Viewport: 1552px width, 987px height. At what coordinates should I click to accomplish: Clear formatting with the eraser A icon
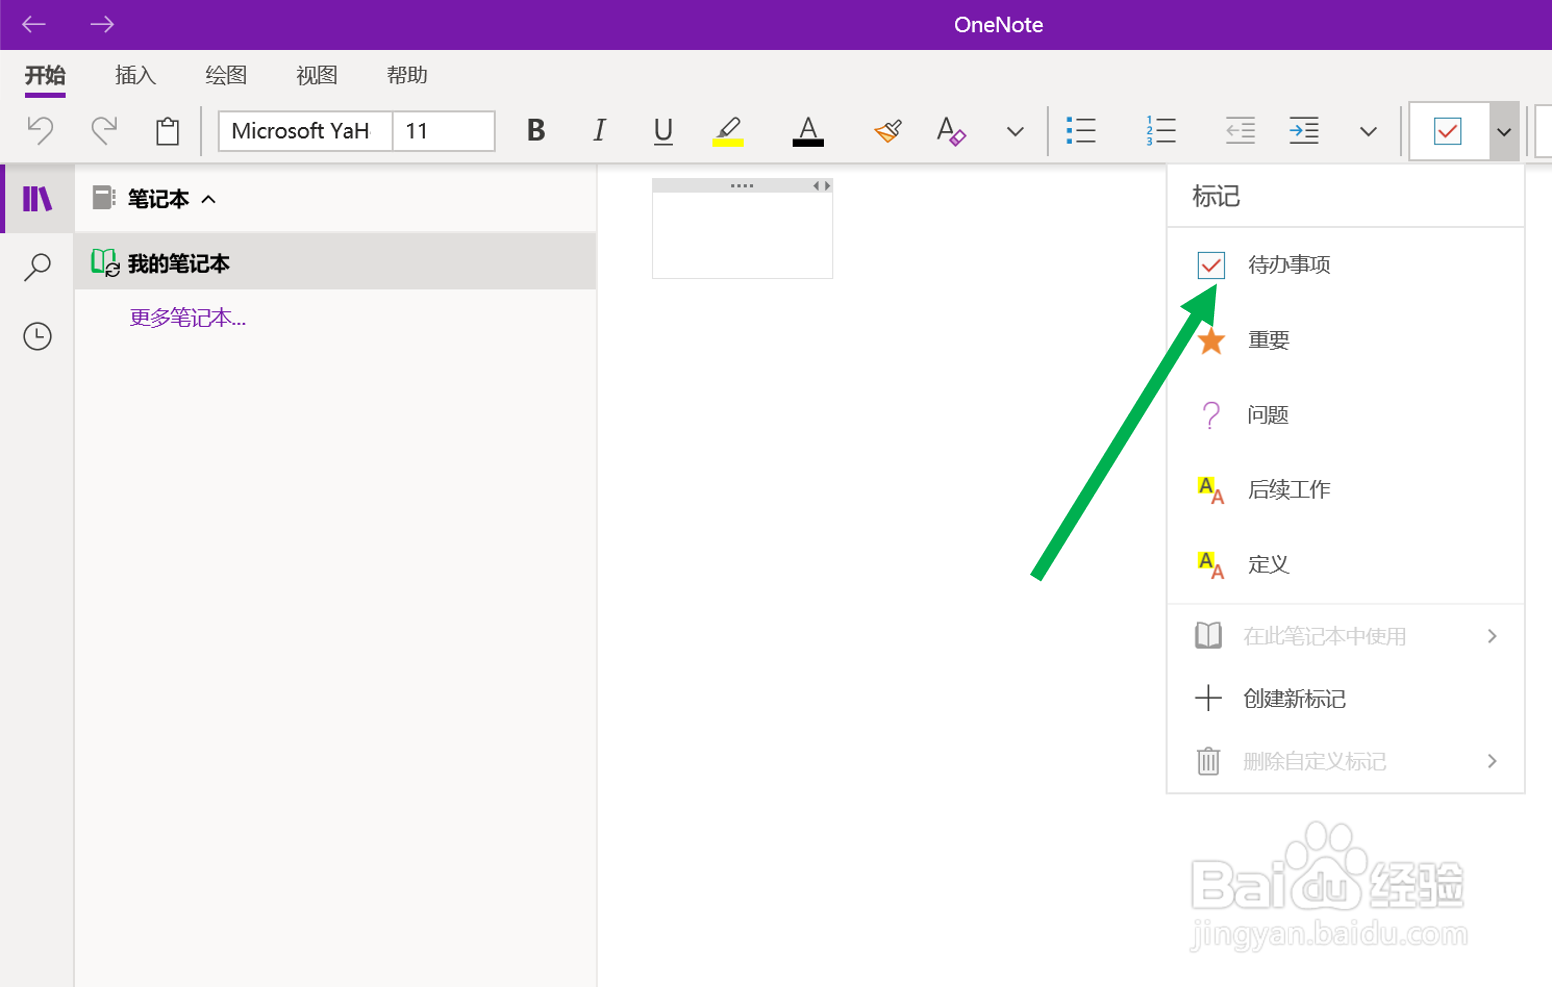coord(950,130)
